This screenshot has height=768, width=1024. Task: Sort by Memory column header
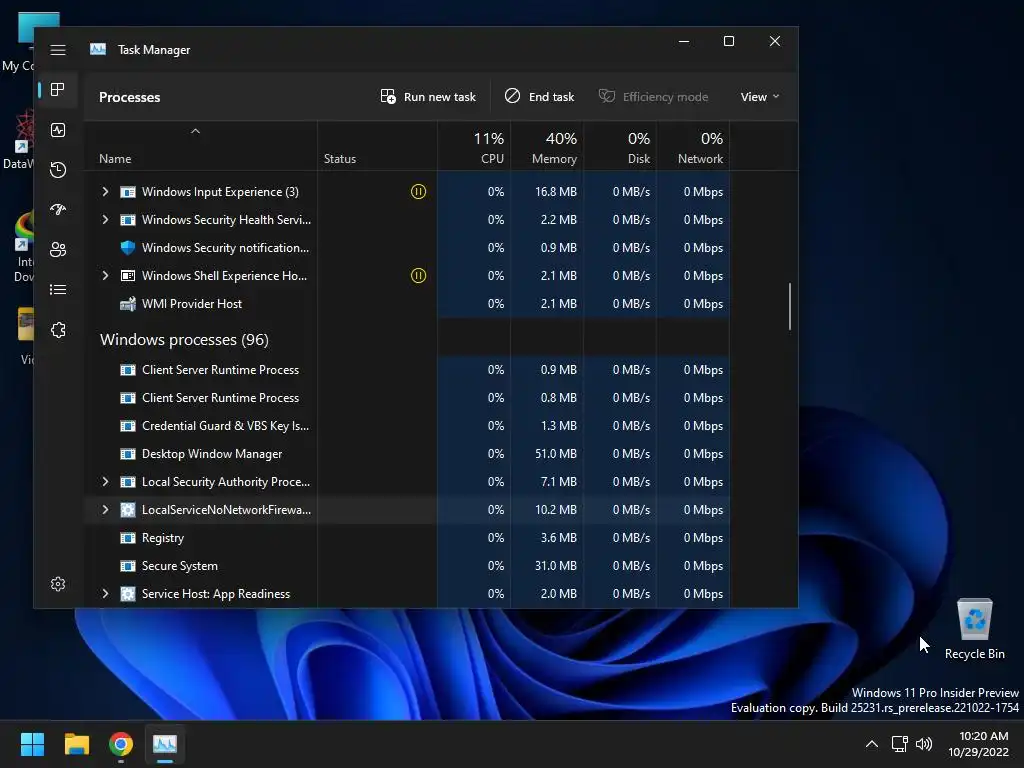547,147
